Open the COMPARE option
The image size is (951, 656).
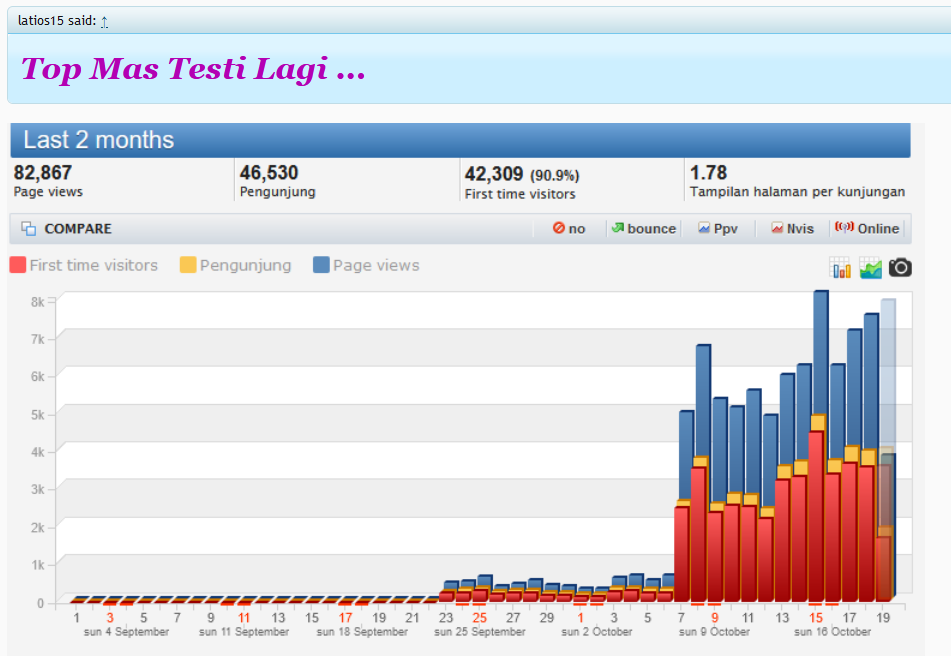click(67, 229)
